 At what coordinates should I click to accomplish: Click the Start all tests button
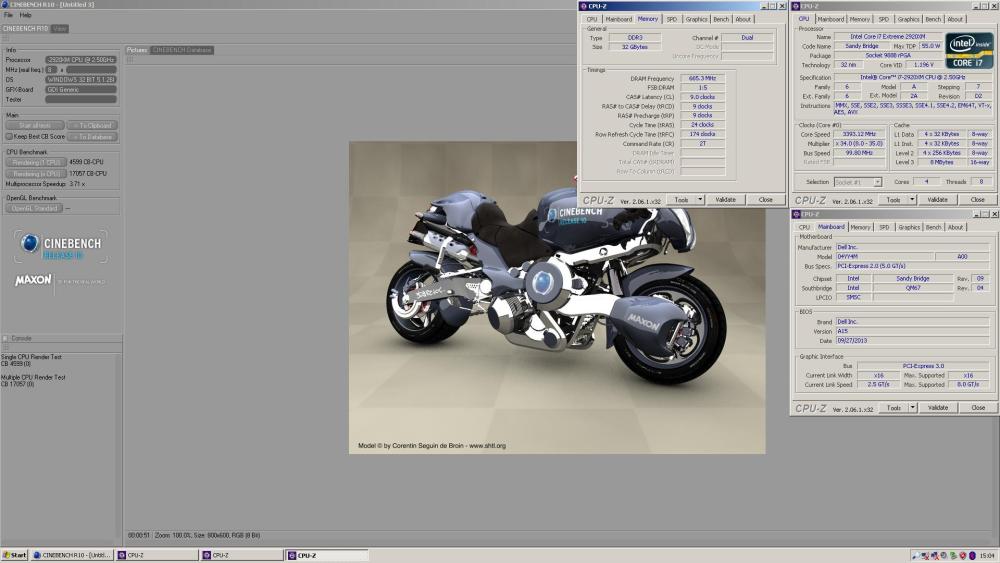34,126
